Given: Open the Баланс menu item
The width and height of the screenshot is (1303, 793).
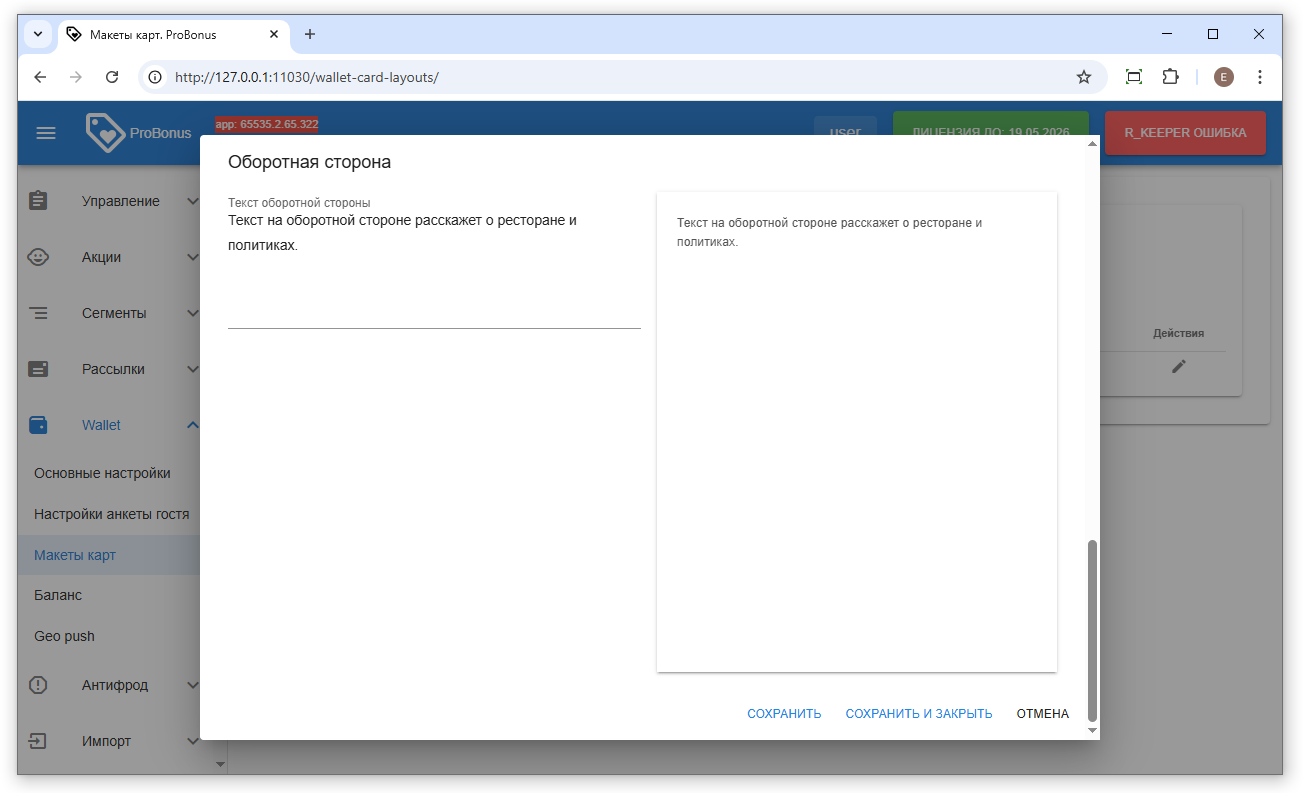Looking at the screenshot, I should click(x=58, y=595).
